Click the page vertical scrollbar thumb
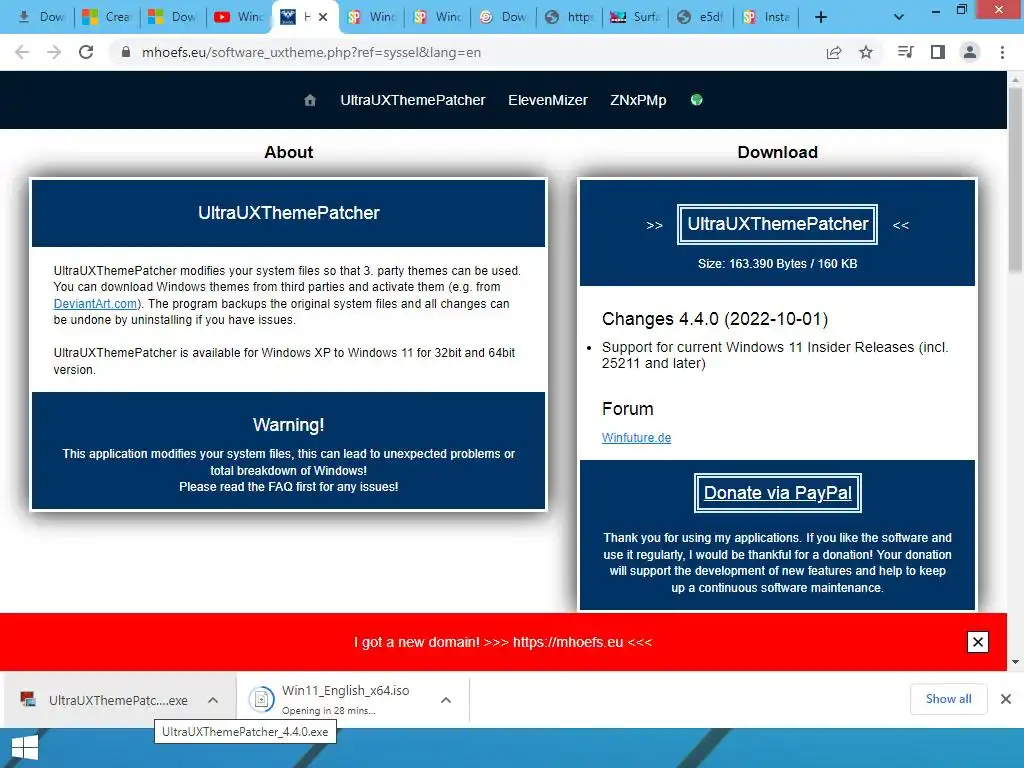 [1015, 180]
